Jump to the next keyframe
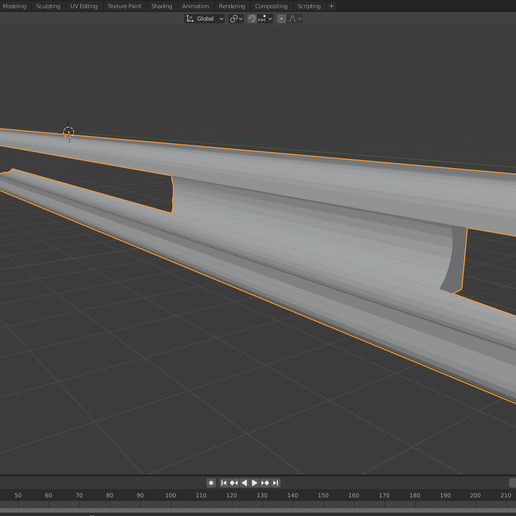This screenshot has height=516, width=516. pyautogui.click(x=265, y=483)
